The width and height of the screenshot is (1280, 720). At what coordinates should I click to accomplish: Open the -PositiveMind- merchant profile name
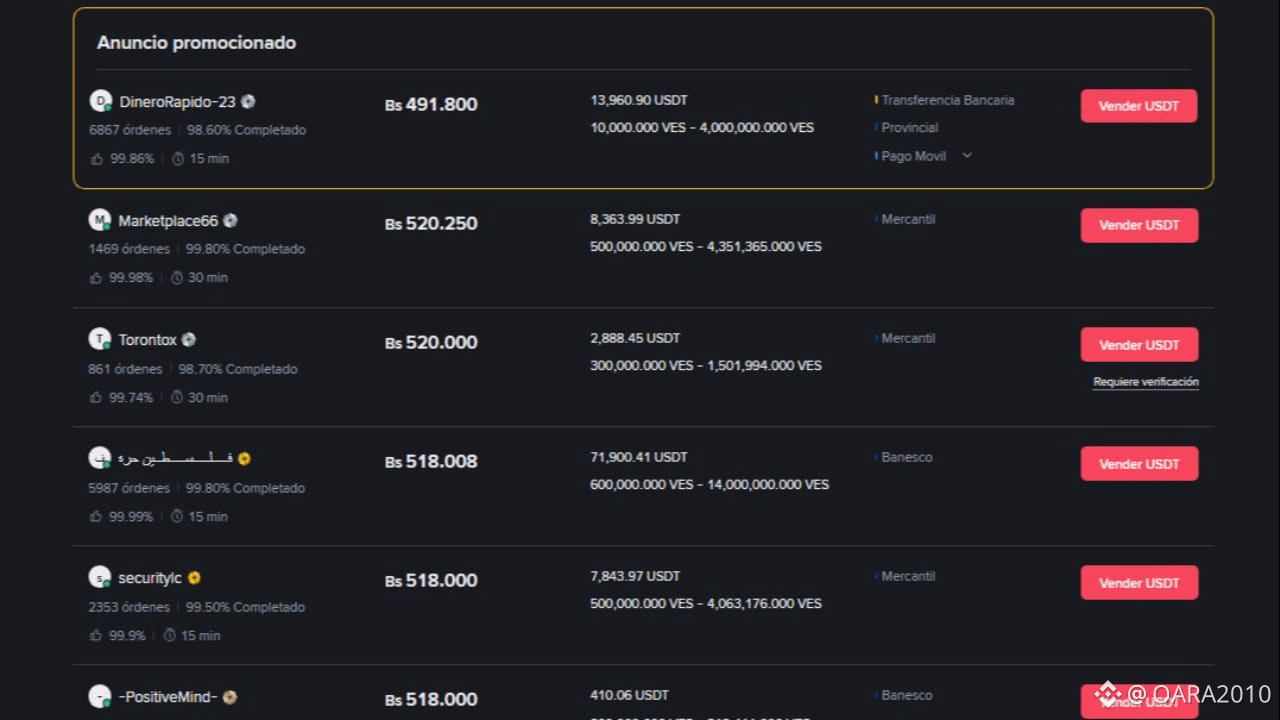[x=167, y=697]
